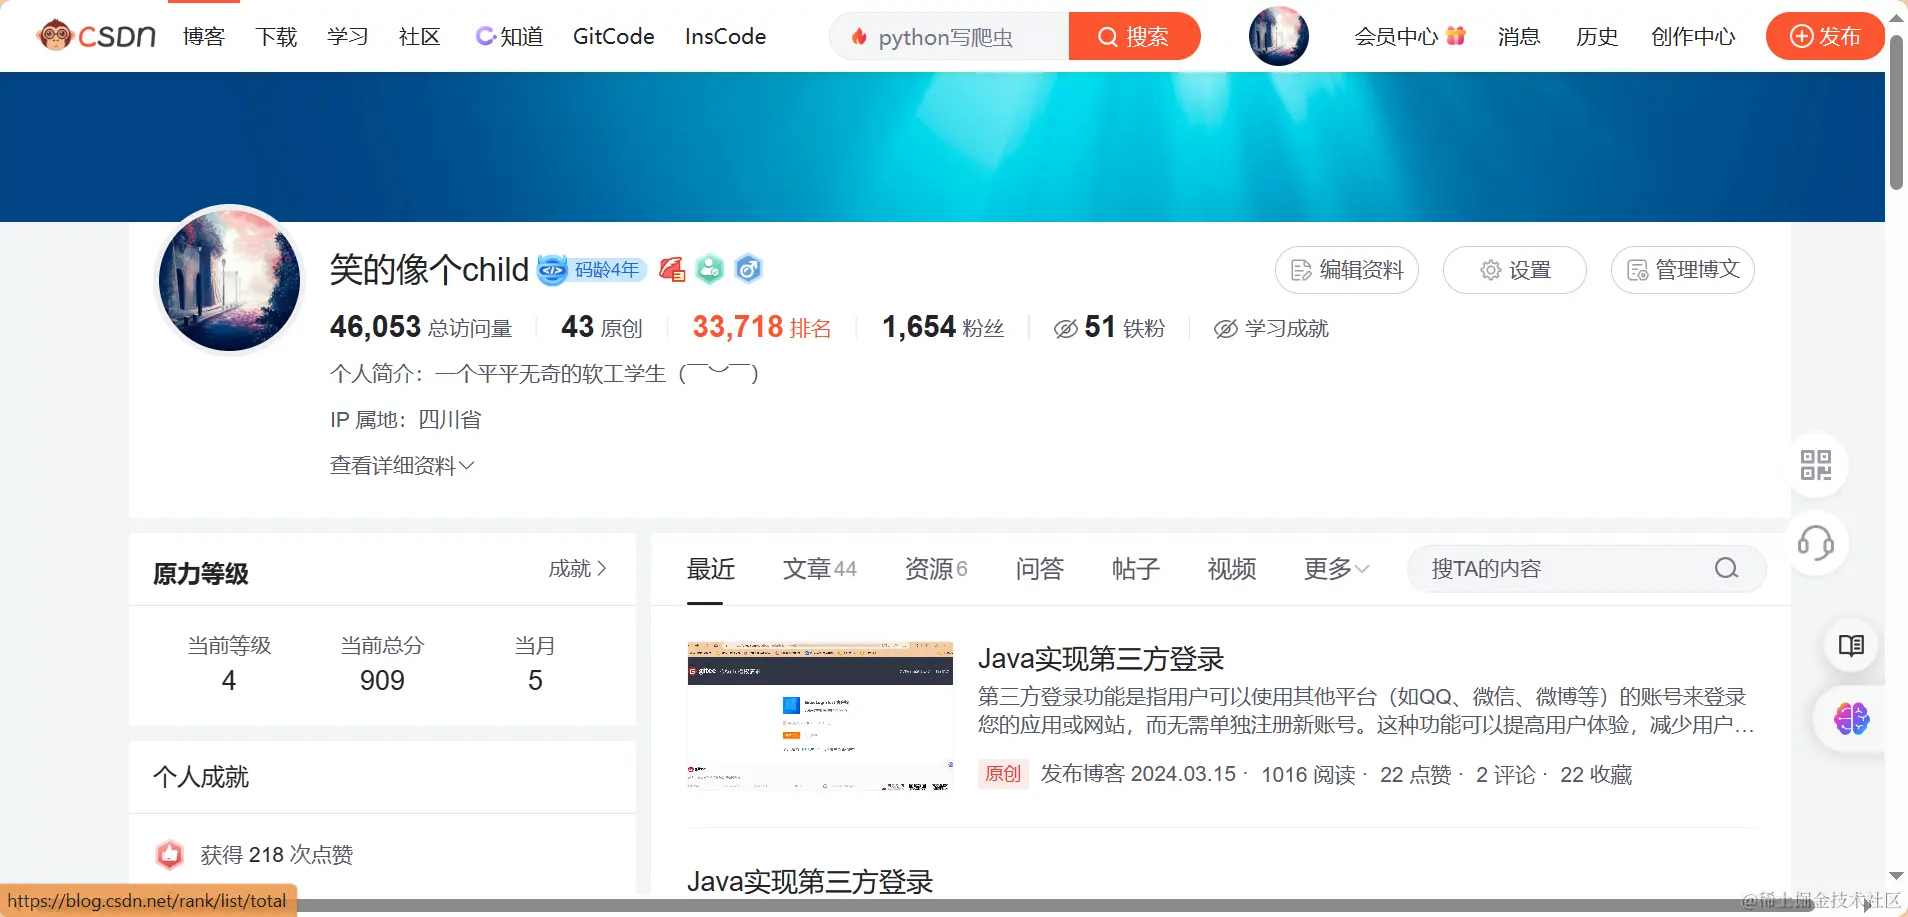Click the open book floating icon

click(x=1851, y=645)
